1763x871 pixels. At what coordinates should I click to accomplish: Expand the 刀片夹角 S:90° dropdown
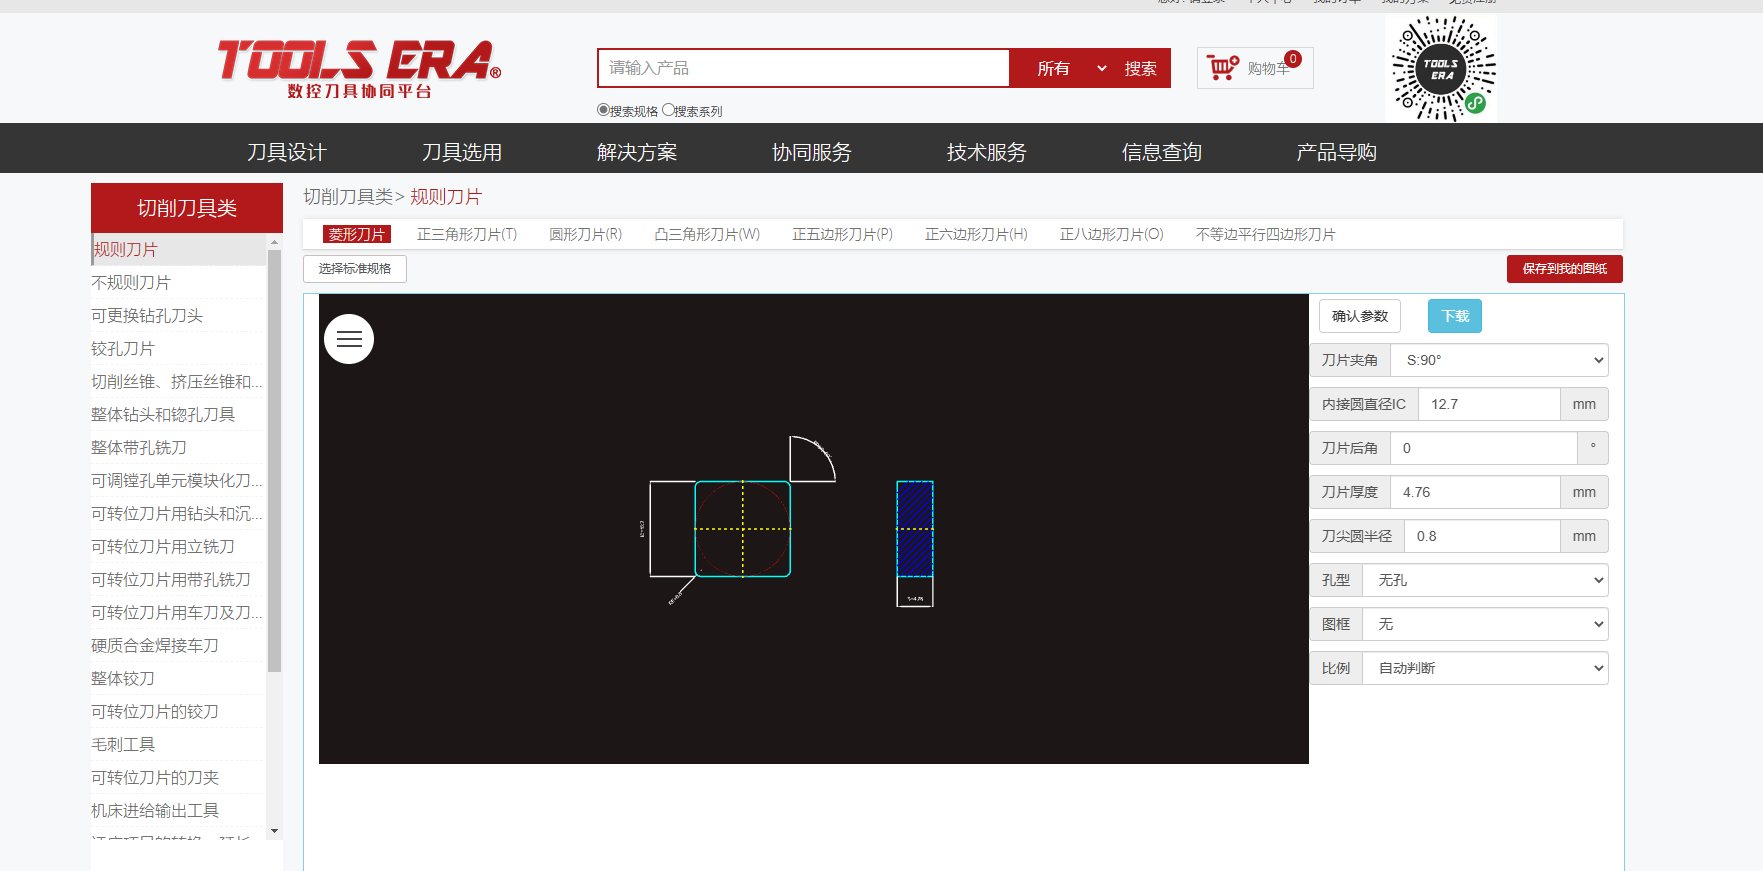click(x=1499, y=360)
